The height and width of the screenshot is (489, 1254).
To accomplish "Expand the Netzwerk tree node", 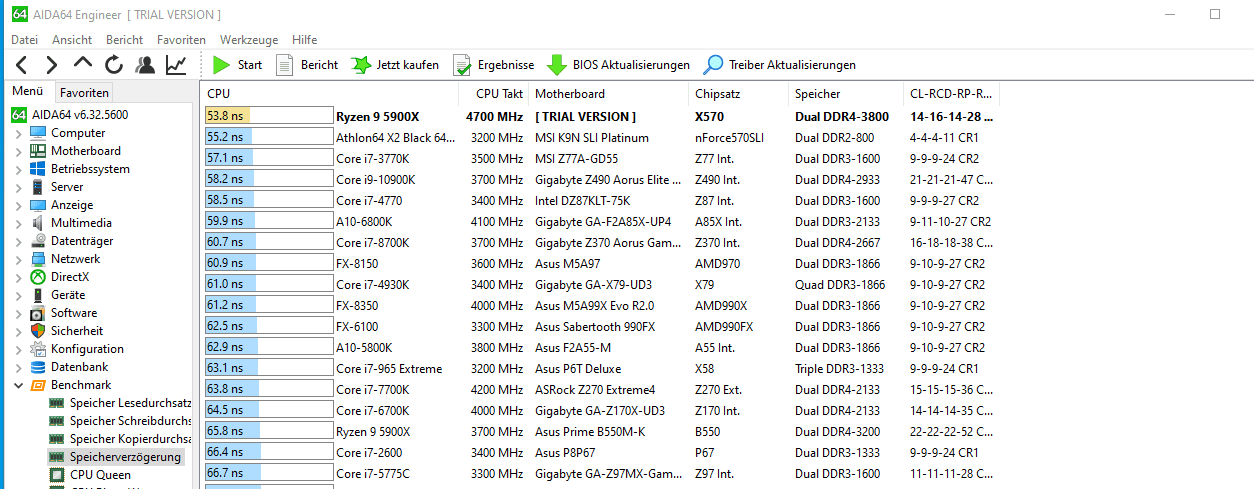I will 17,259.
